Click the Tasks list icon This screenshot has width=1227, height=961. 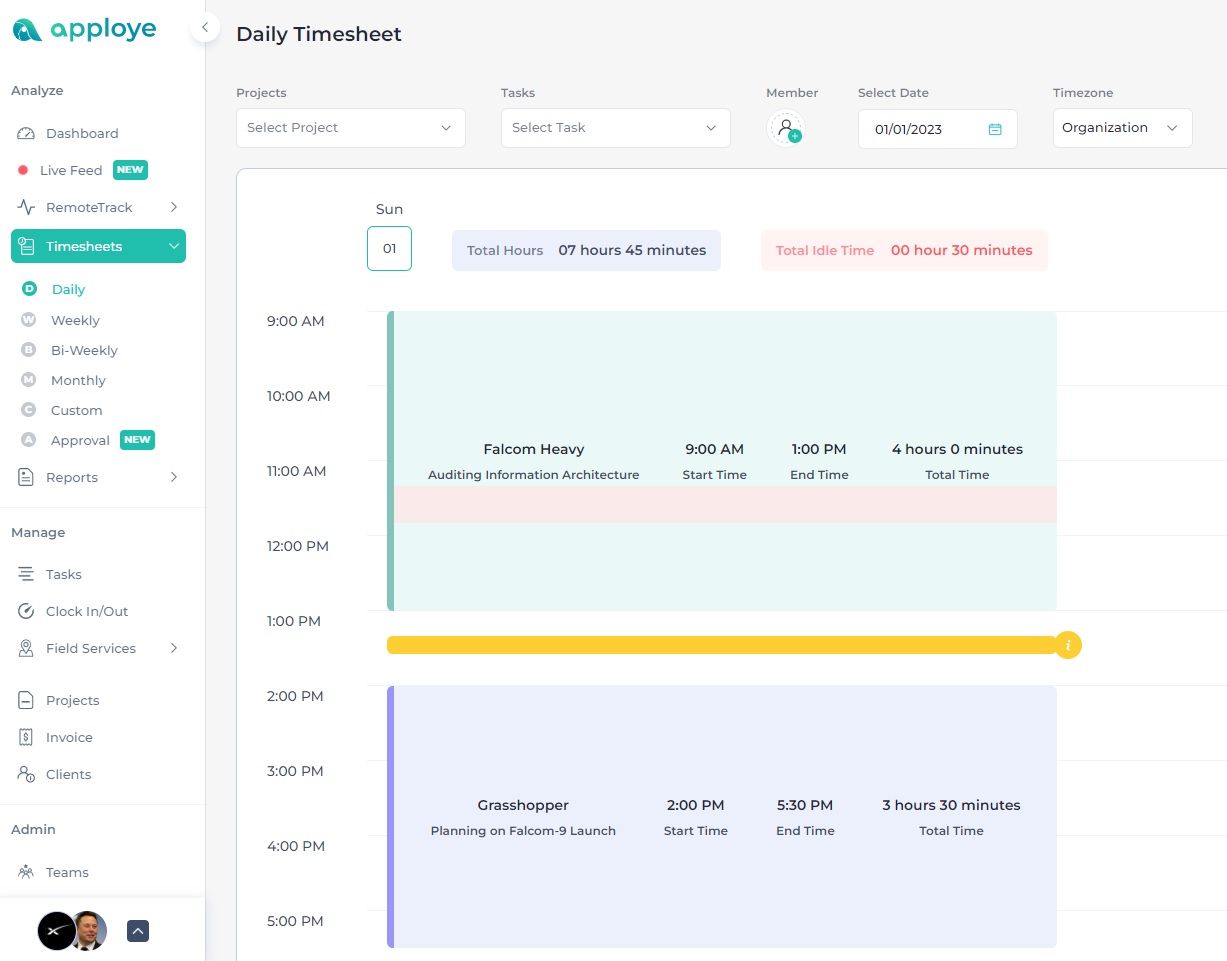pos(27,574)
